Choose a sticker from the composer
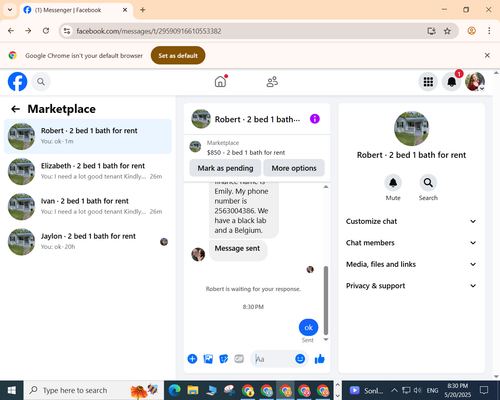The image size is (500, 400). 224,359
